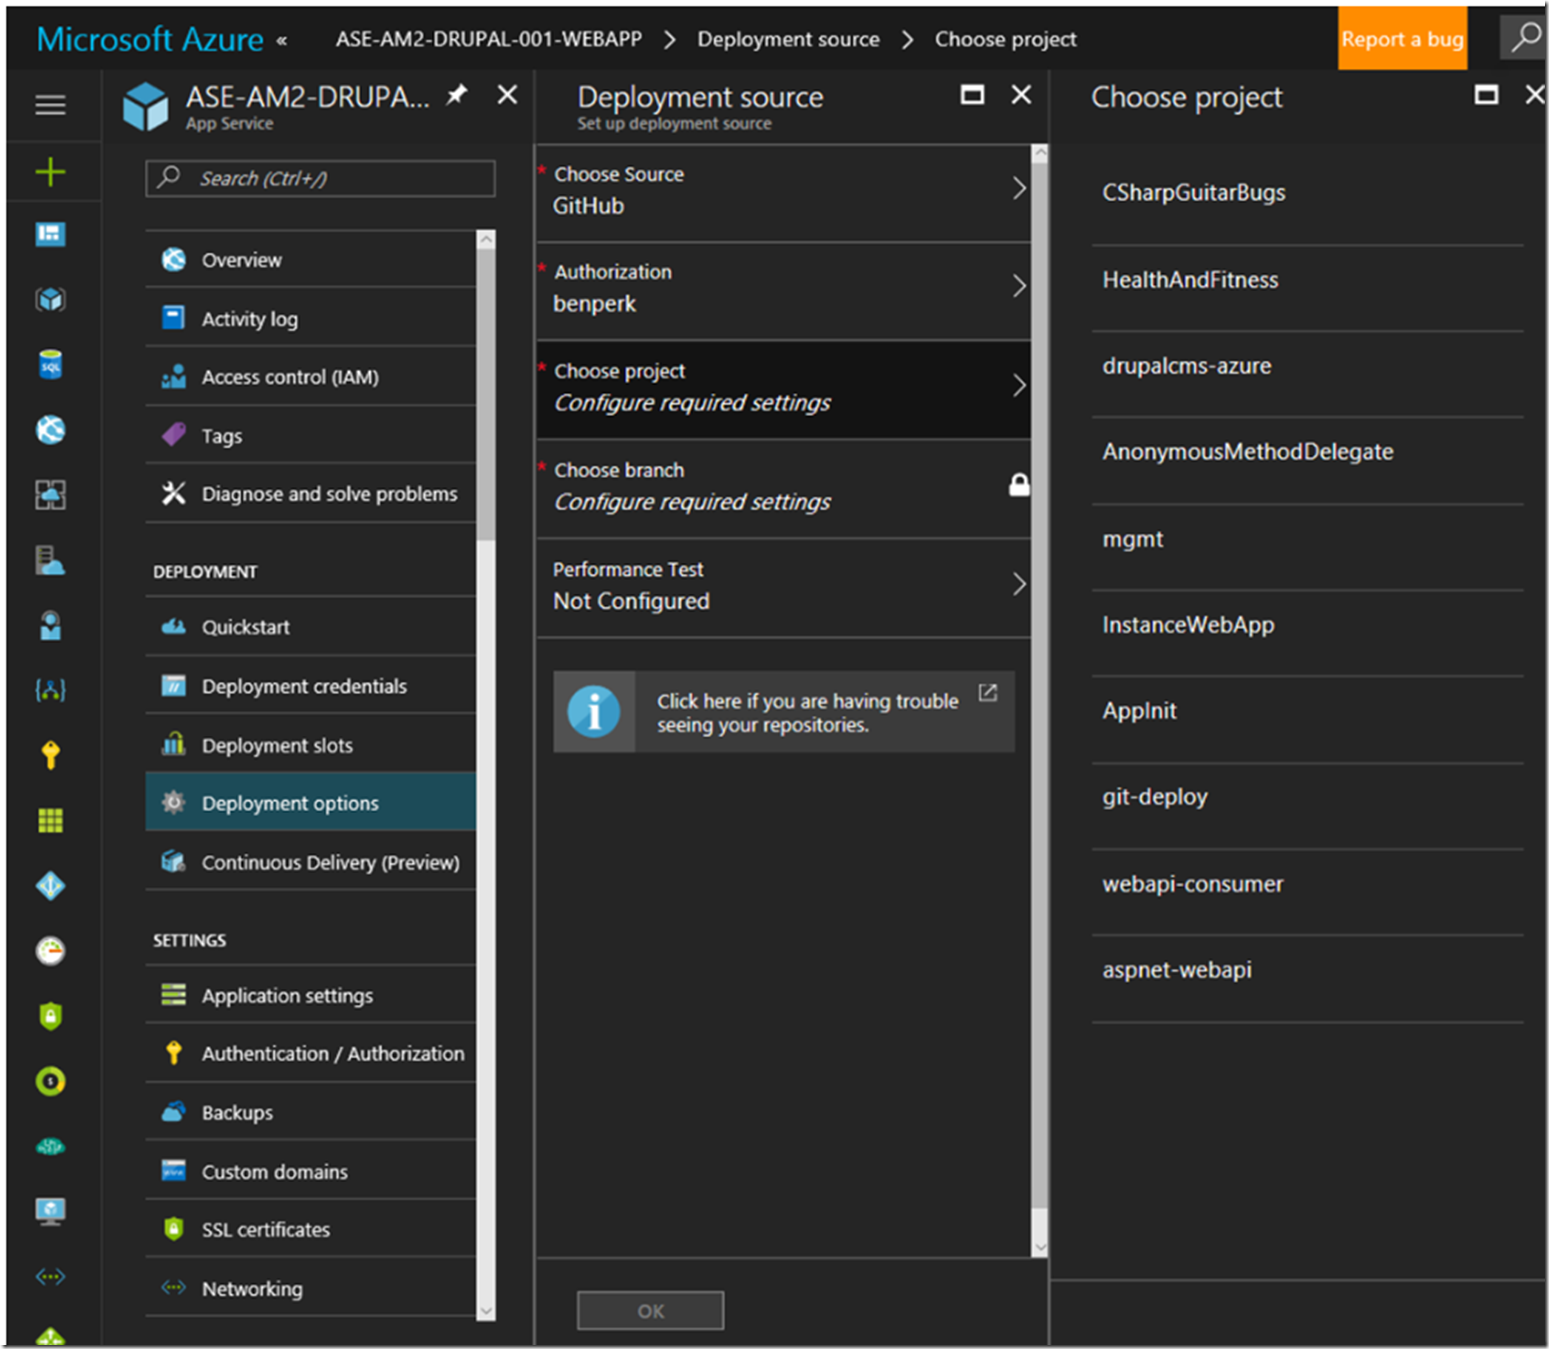Collapse breadcrumb with double chevron icon
1549x1349 pixels.
pos(282,41)
